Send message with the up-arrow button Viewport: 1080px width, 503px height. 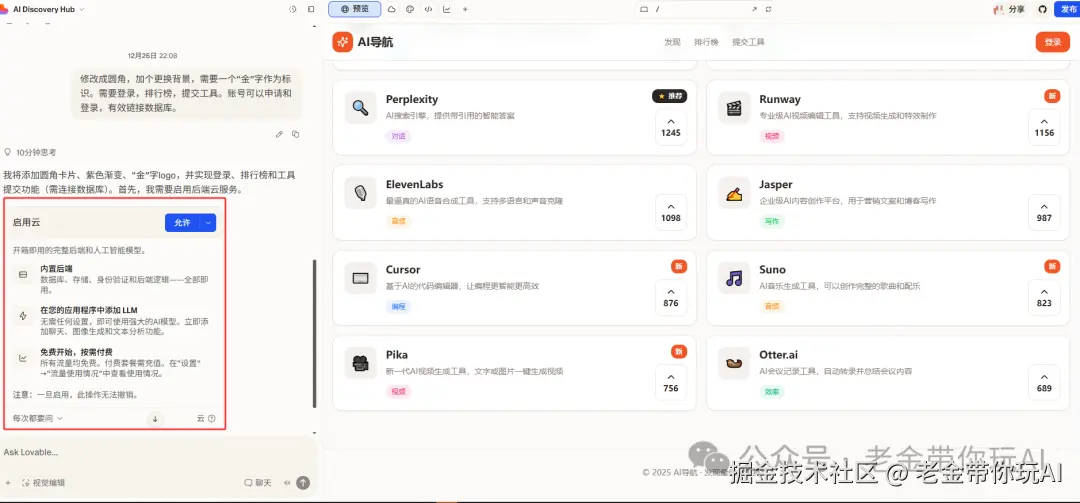click(303, 483)
